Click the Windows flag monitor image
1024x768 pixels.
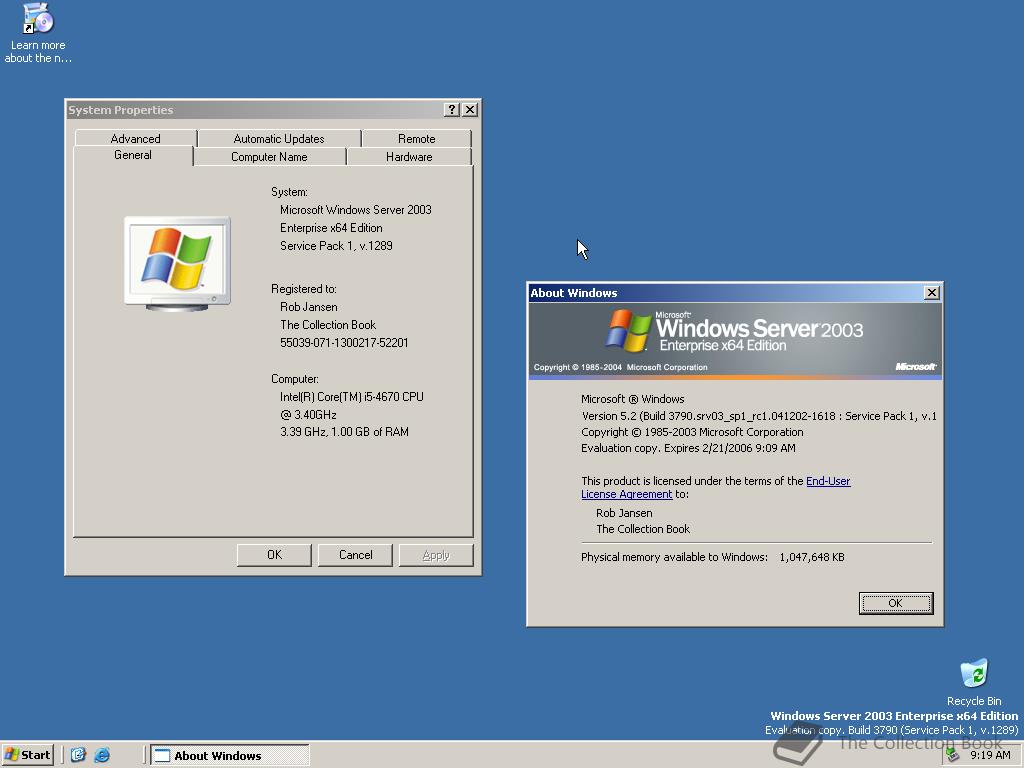pyautogui.click(x=177, y=263)
